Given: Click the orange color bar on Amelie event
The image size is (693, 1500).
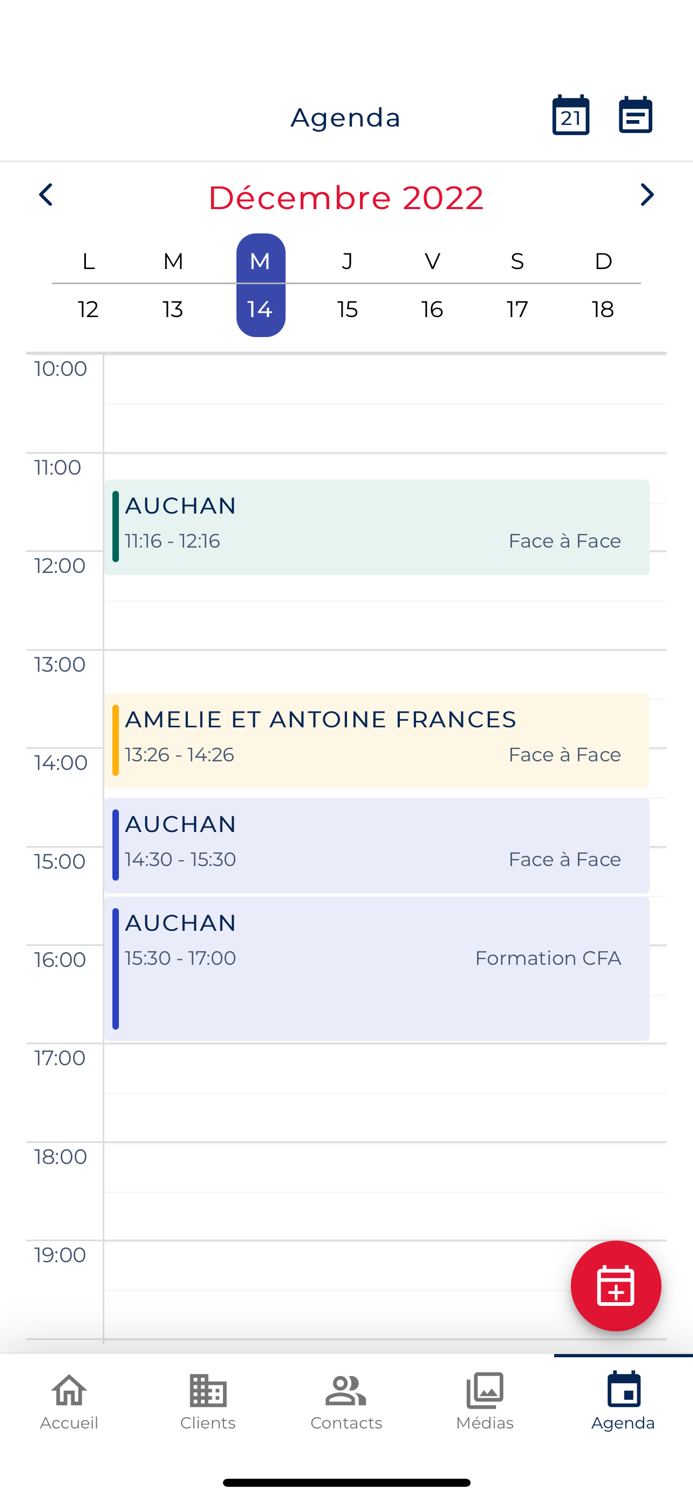Looking at the screenshot, I should tap(116, 740).
